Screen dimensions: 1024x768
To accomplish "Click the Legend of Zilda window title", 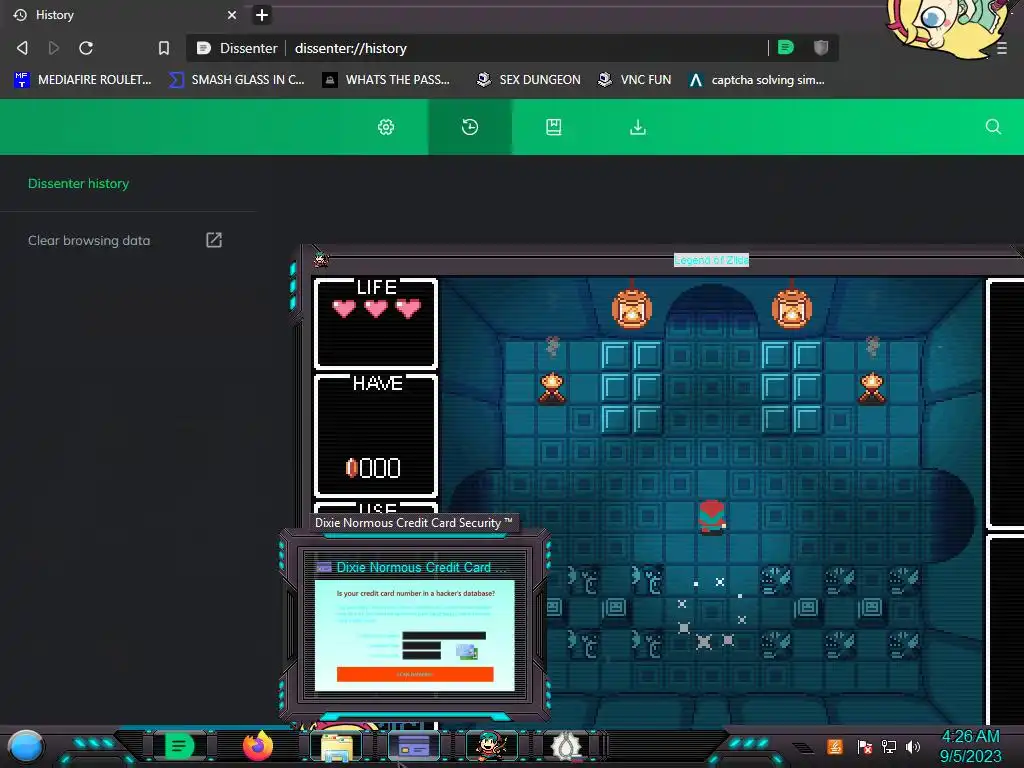I will pos(711,260).
